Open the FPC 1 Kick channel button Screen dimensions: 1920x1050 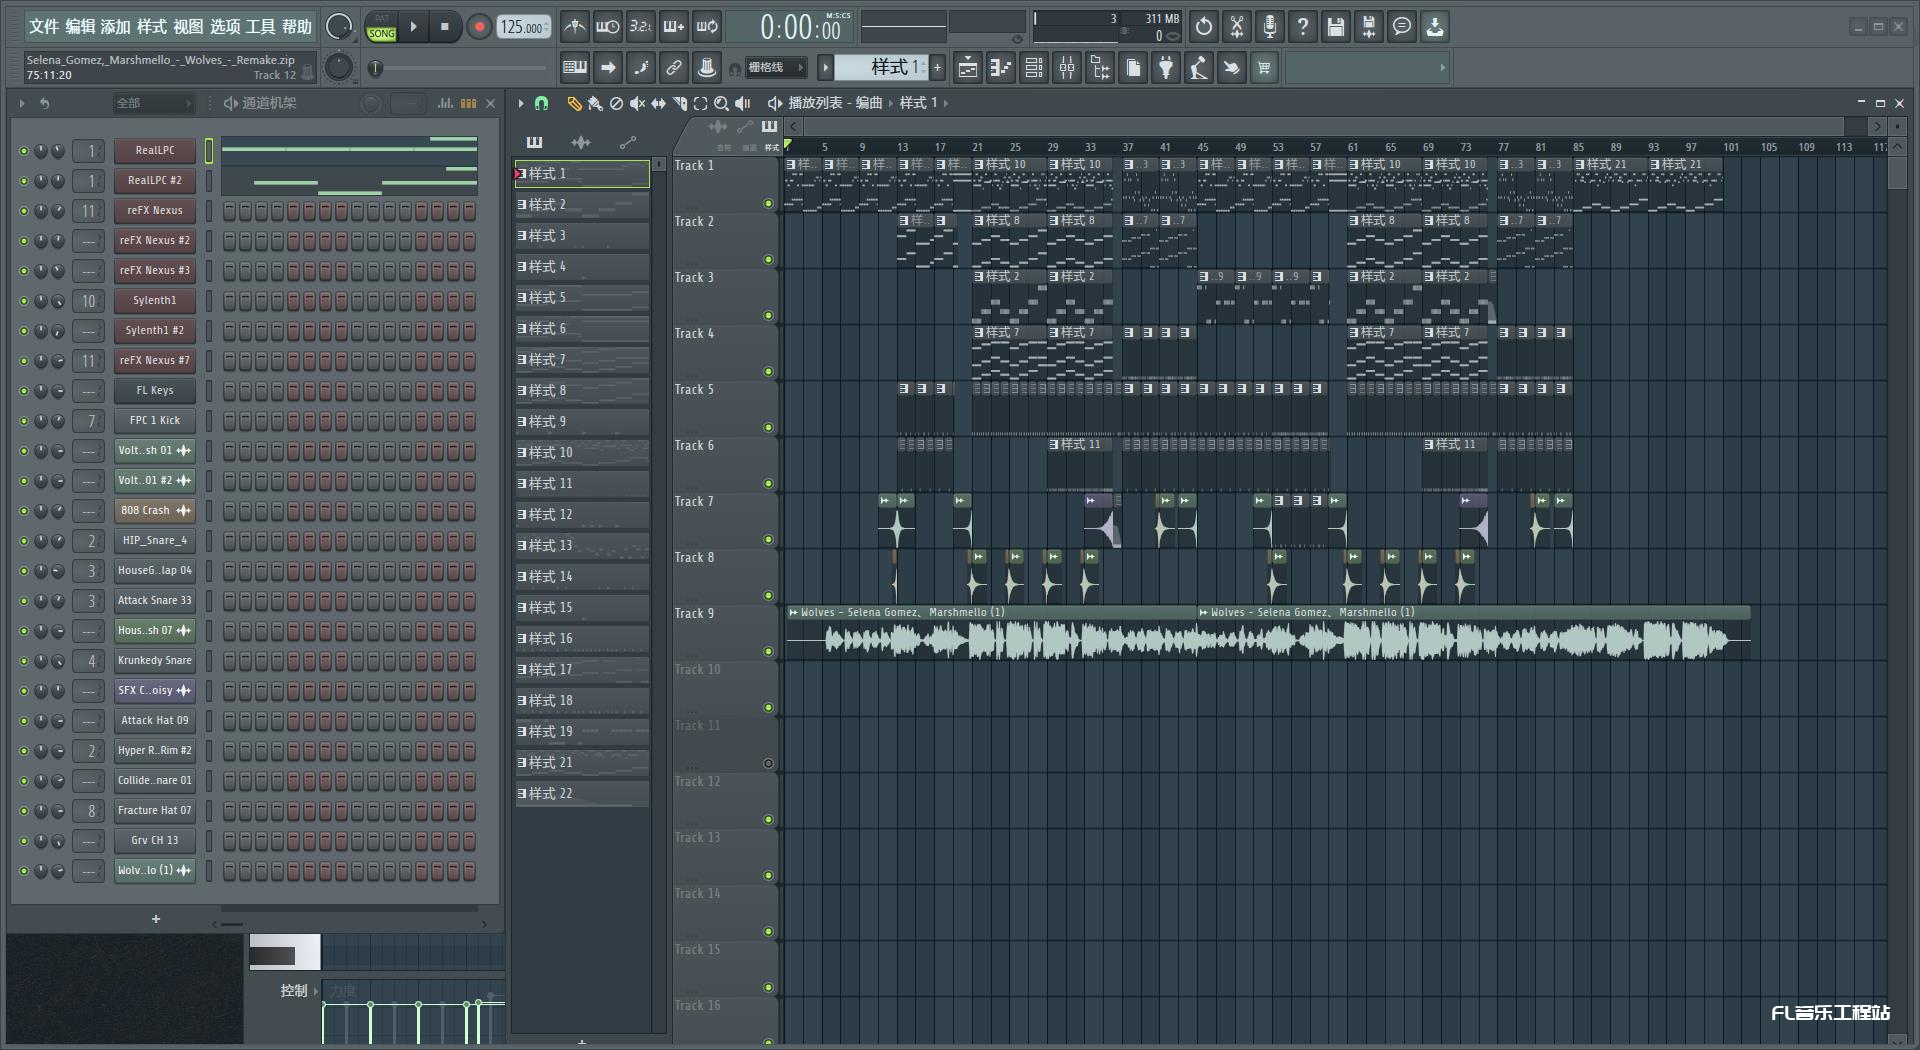(x=154, y=421)
